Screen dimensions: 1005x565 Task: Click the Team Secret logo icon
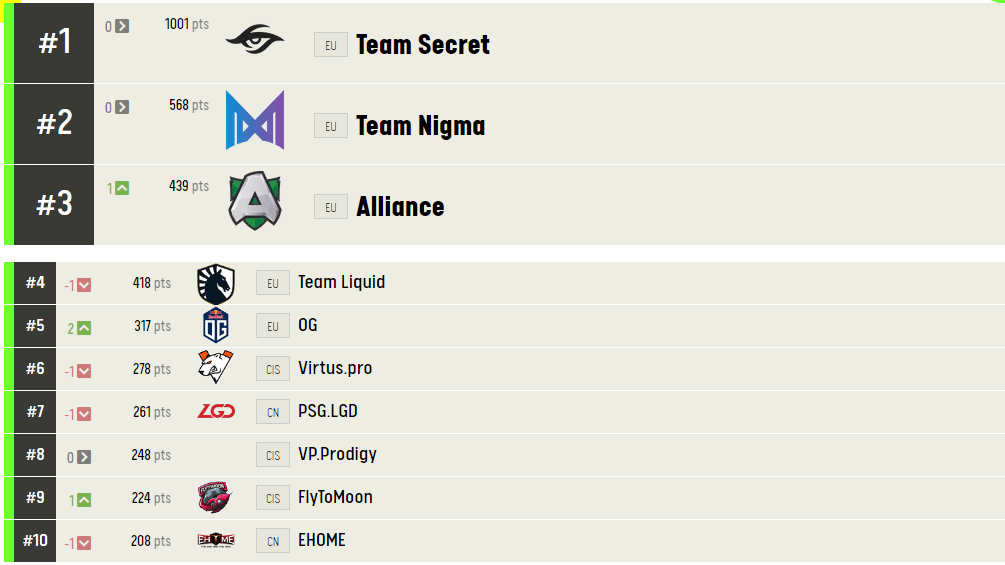(x=255, y=40)
